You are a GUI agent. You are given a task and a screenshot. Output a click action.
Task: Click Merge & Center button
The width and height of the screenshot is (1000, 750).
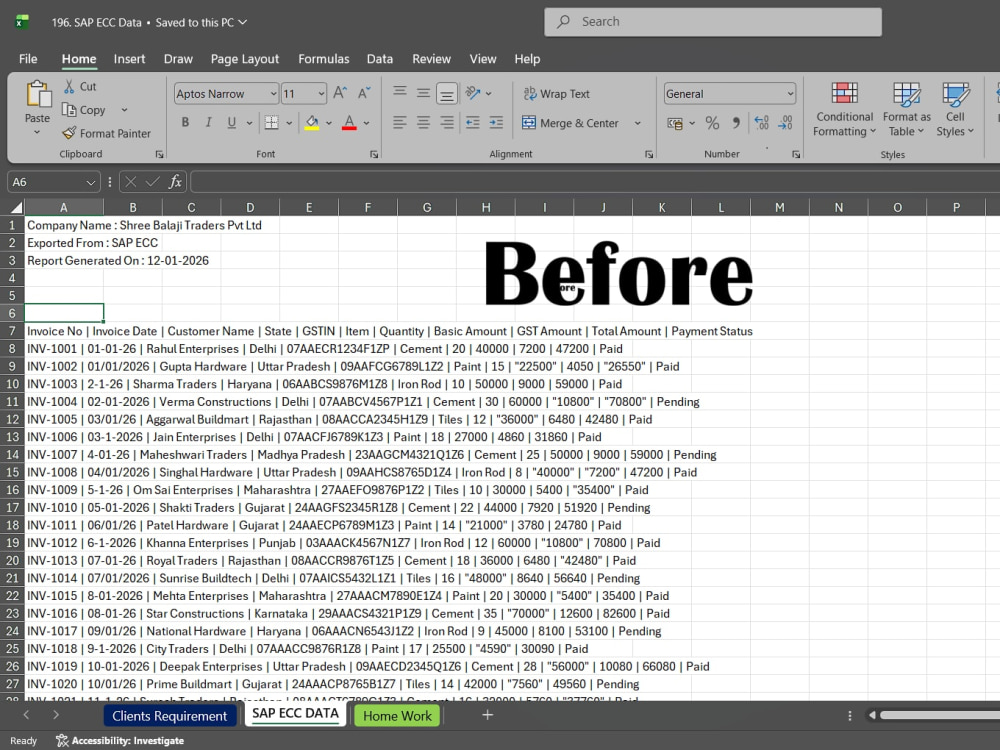[x=571, y=122]
